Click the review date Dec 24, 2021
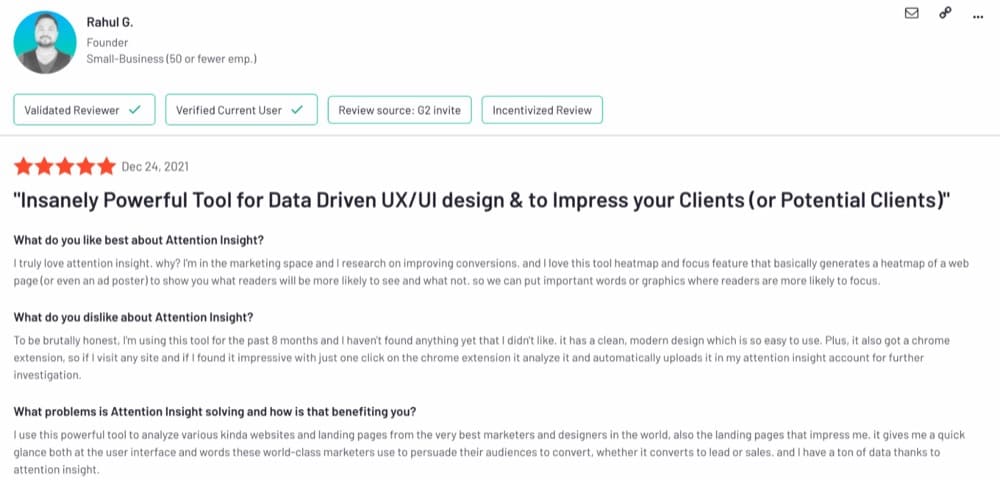The width and height of the screenshot is (1000, 483). tap(155, 167)
